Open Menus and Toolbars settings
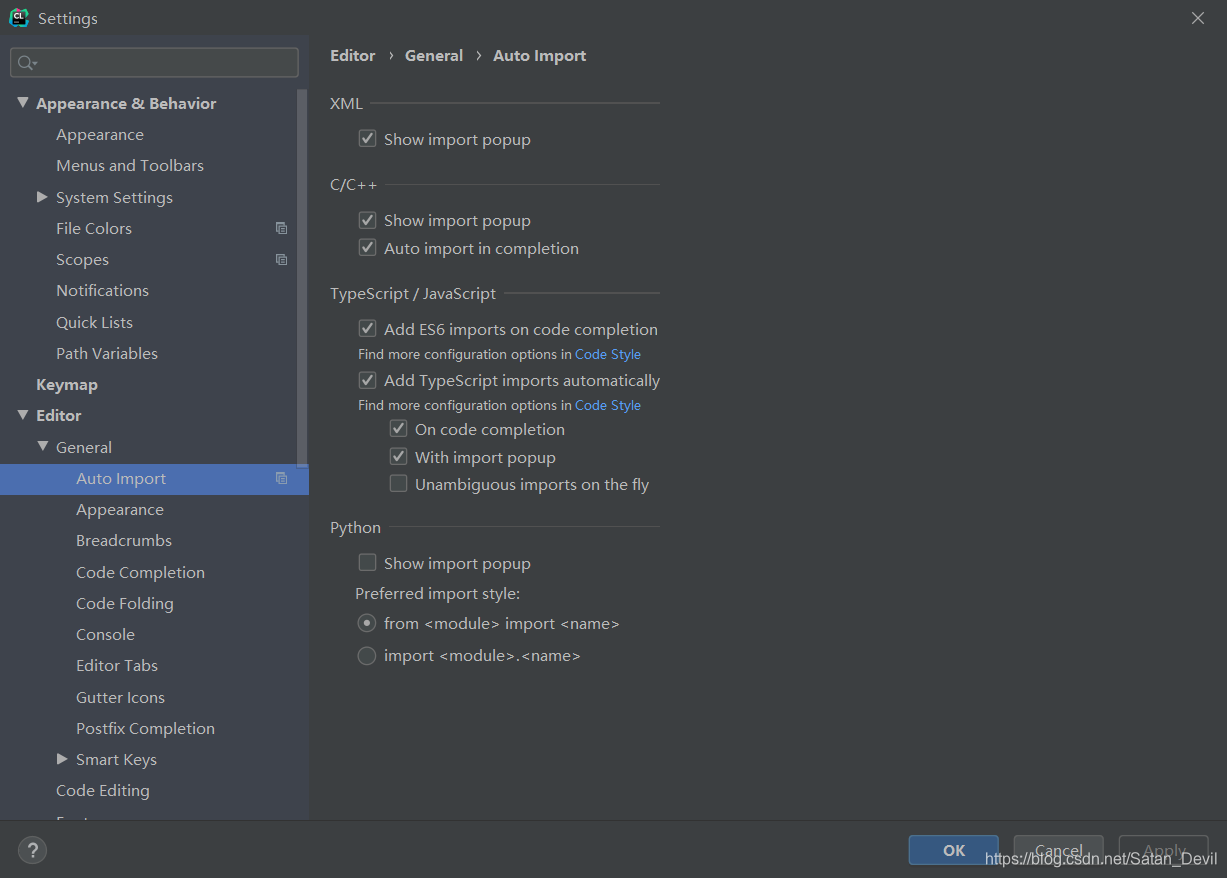 pos(130,166)
